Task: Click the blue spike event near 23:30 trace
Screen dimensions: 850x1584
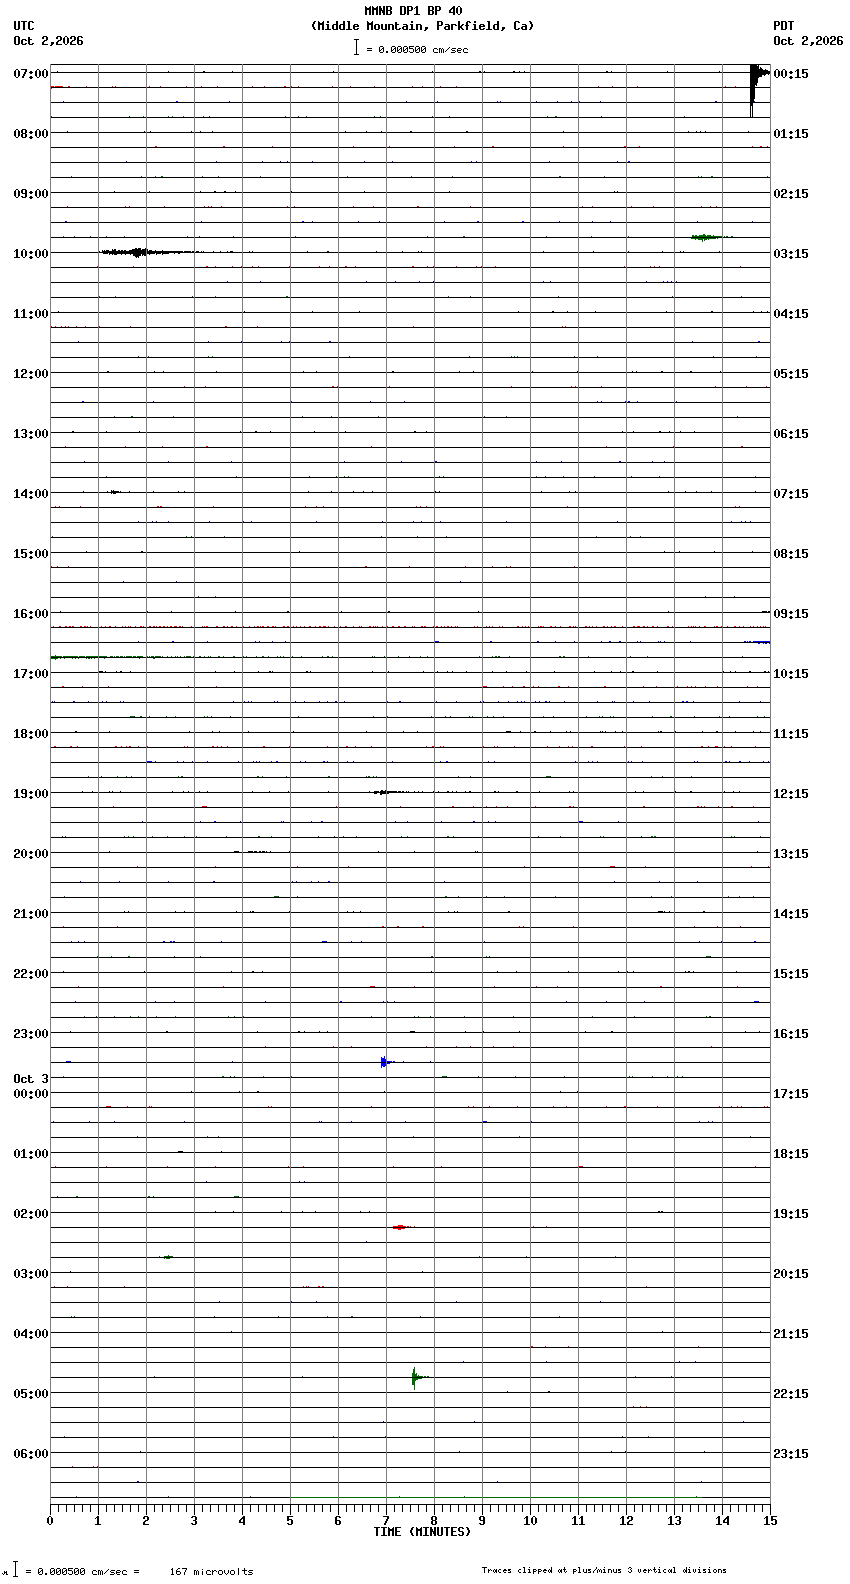Action: [x=384, y=1062]
